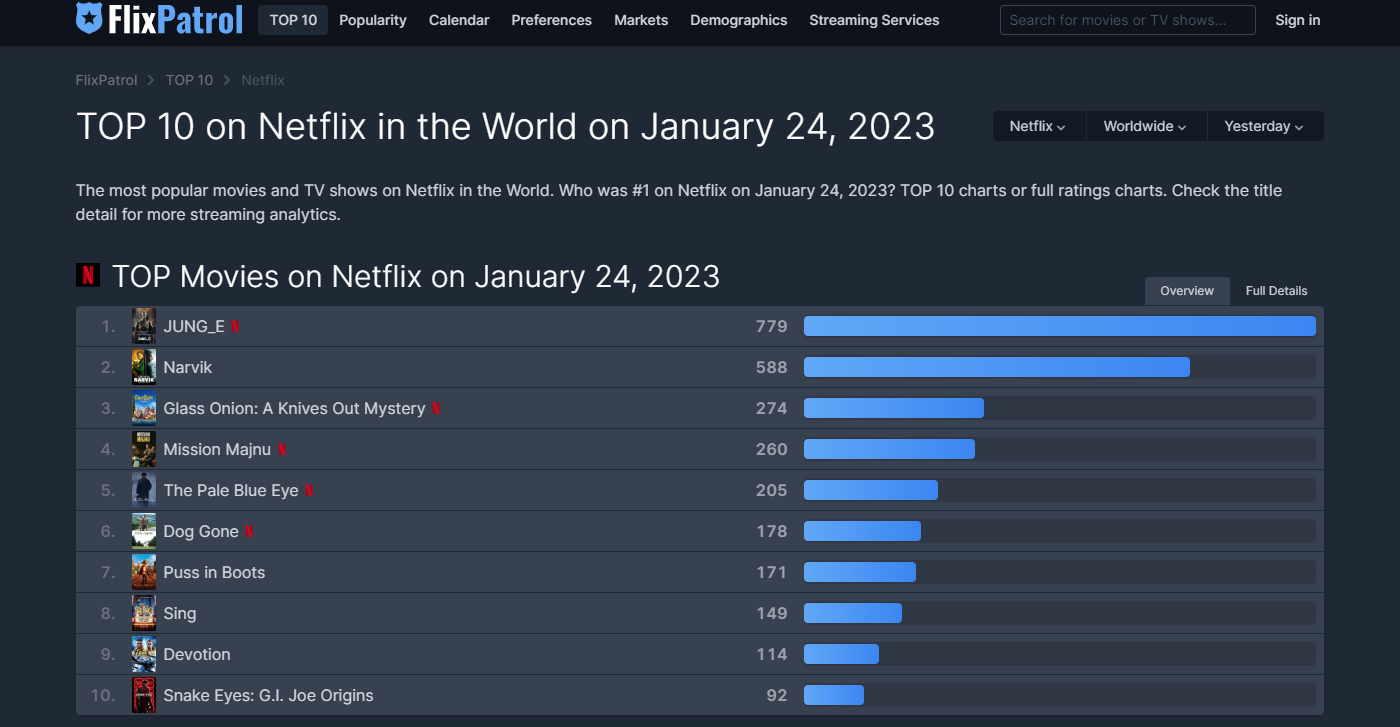Open the Dog Gone title link
The height and width of the screenshot is (727, 1400).
201,532
